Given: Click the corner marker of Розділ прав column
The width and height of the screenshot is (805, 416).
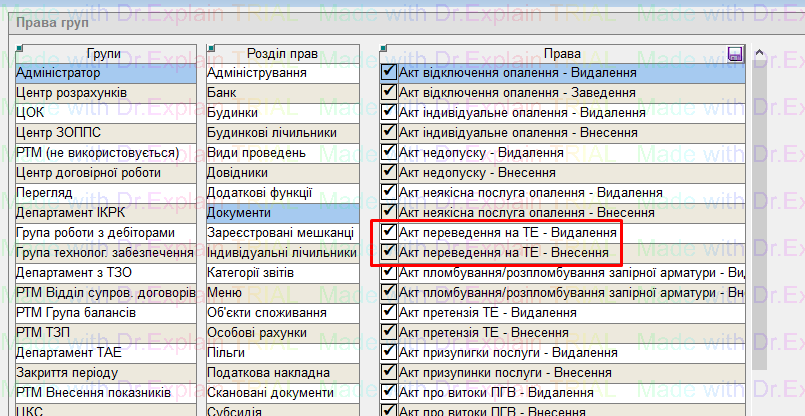Looking at the screenshot, I should pyautogui.click(x=210, y=48).
